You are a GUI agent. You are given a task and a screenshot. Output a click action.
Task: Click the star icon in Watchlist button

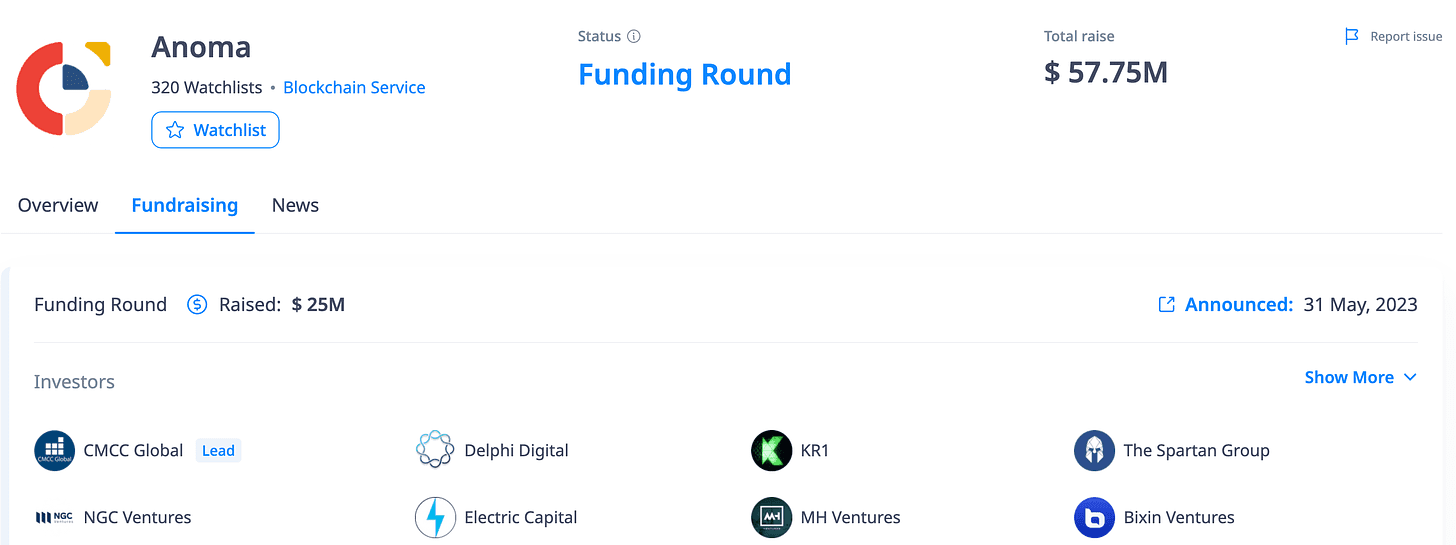click(175, 130)
